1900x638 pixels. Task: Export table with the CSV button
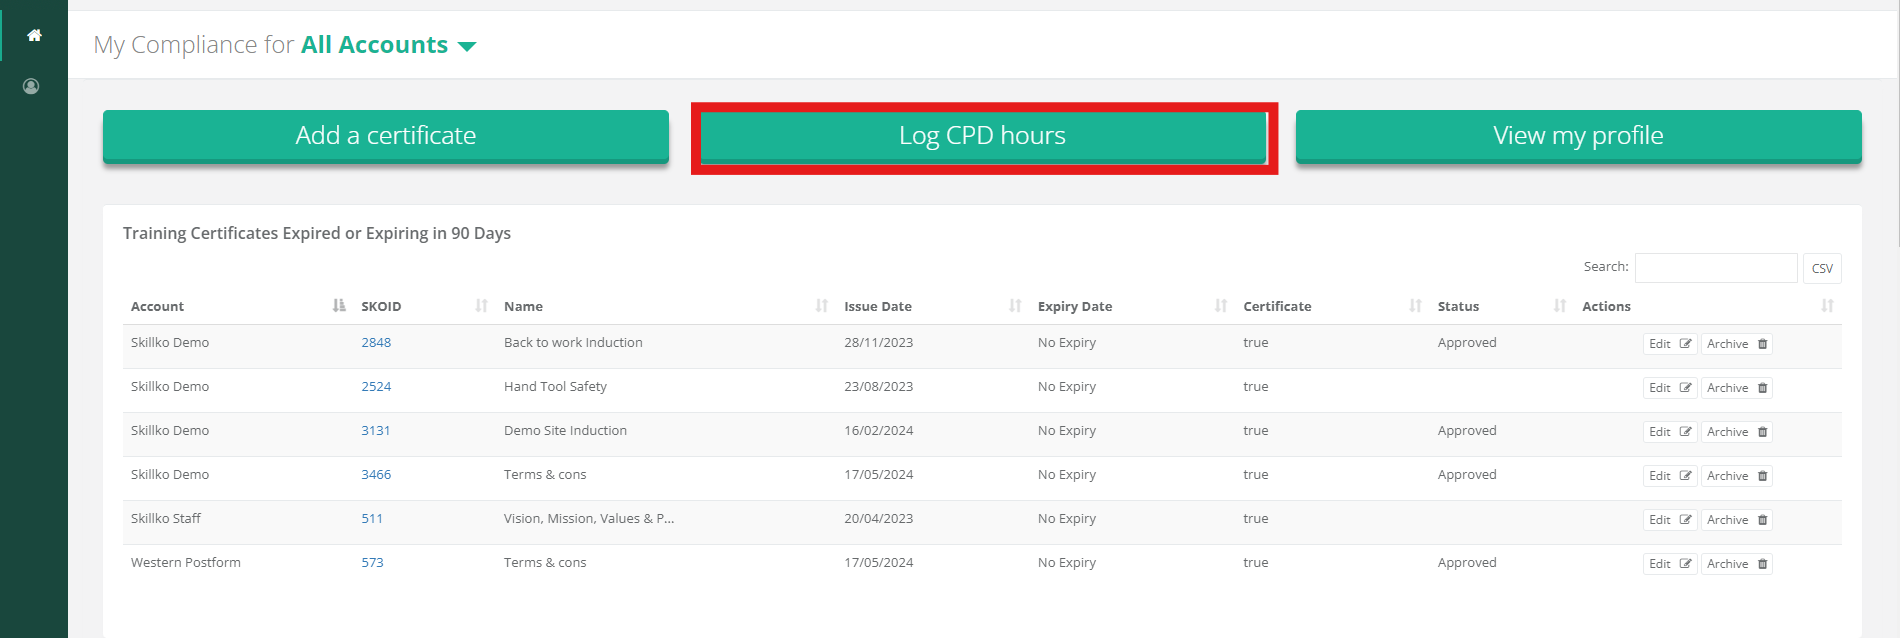click(1822, 268)
